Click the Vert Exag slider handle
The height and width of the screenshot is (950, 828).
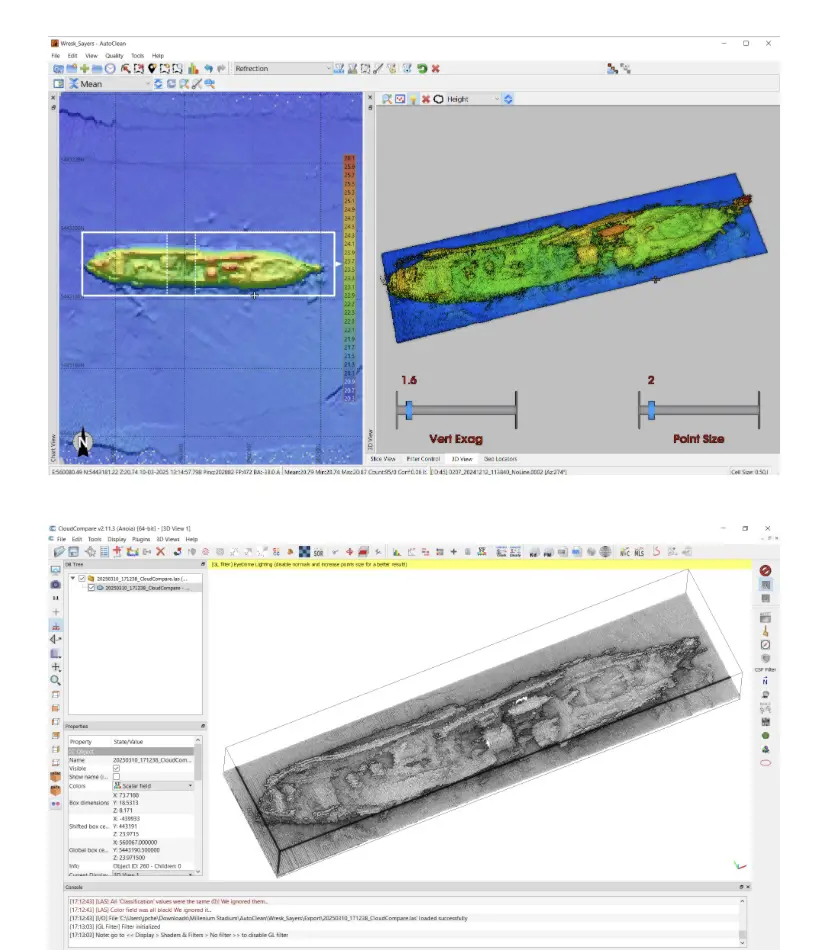(409, 409)
